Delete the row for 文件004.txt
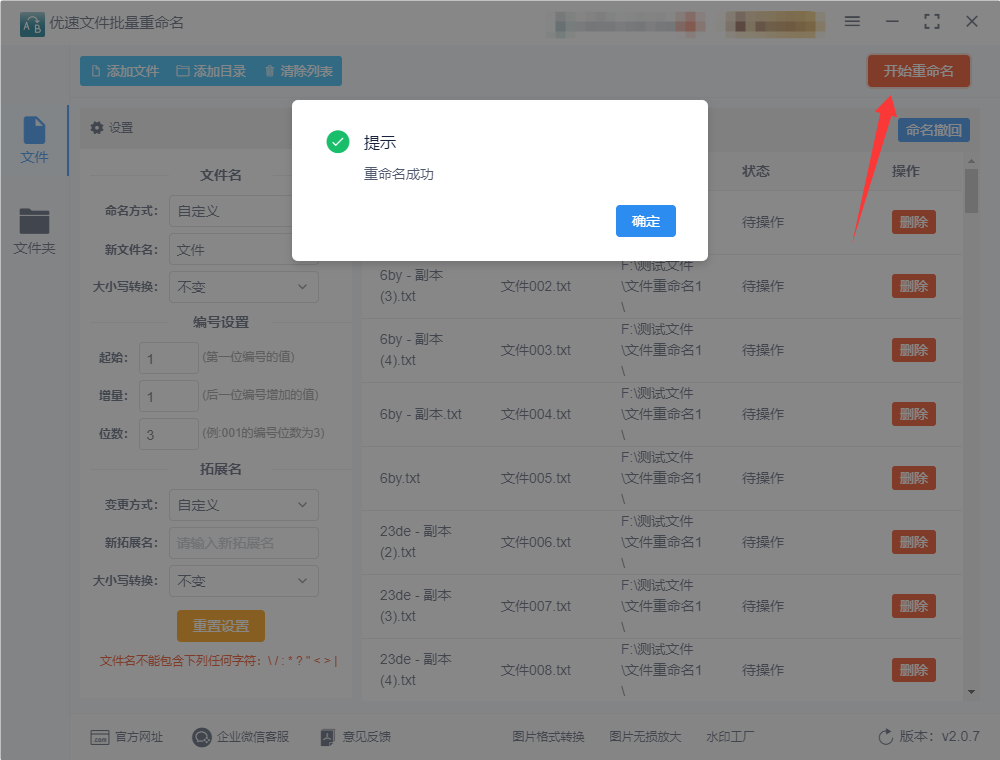This screenshot has width=1000, height=760. [913, 414]
